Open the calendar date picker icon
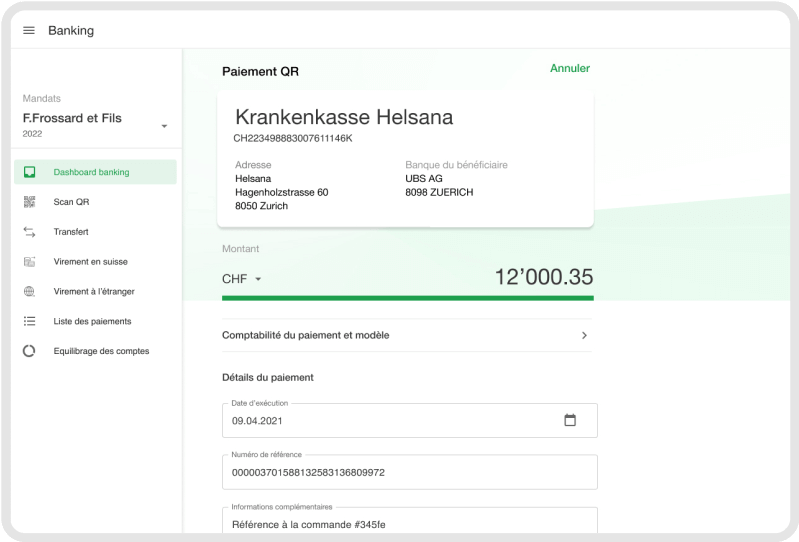Screen dimensions: 799x542 570,421
